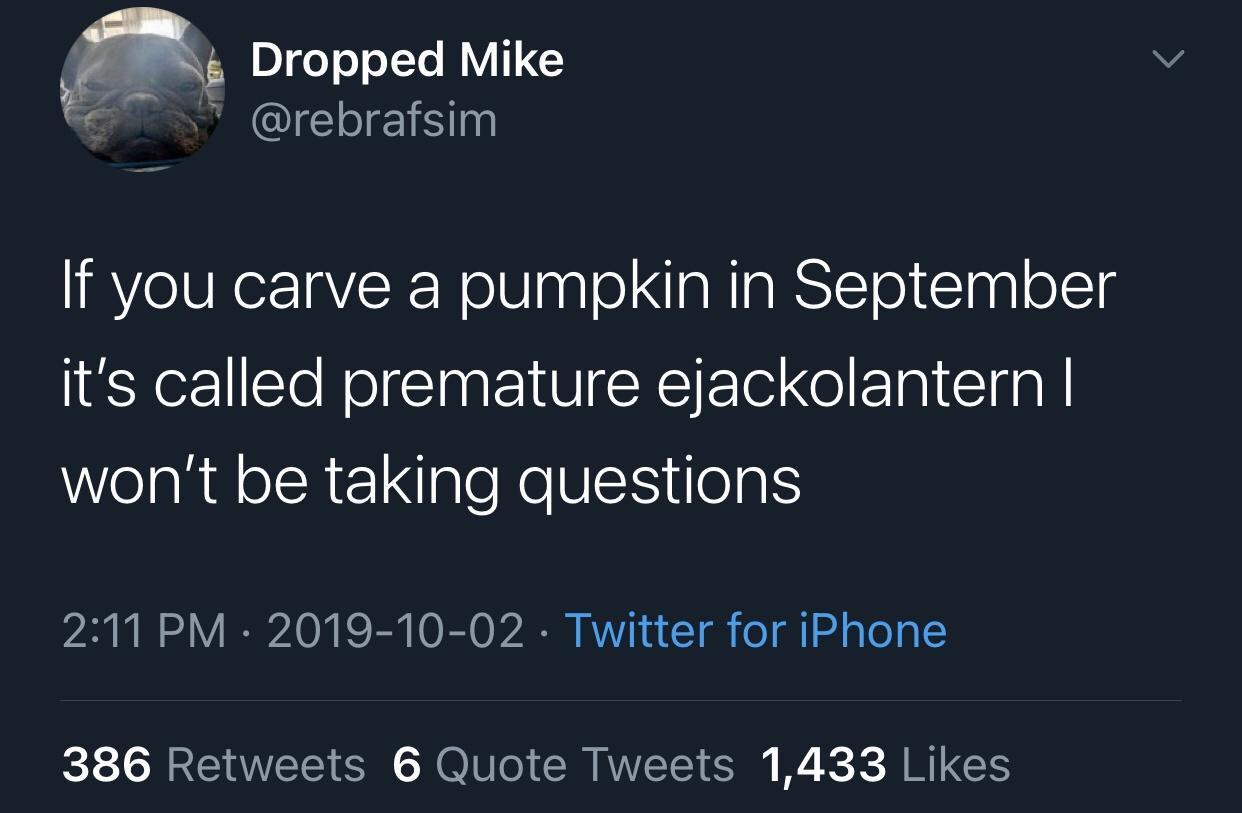Select the 2:11 PM timestamp
The height and width of the screenshot is (813, 1242).
(x=144, y=630)
